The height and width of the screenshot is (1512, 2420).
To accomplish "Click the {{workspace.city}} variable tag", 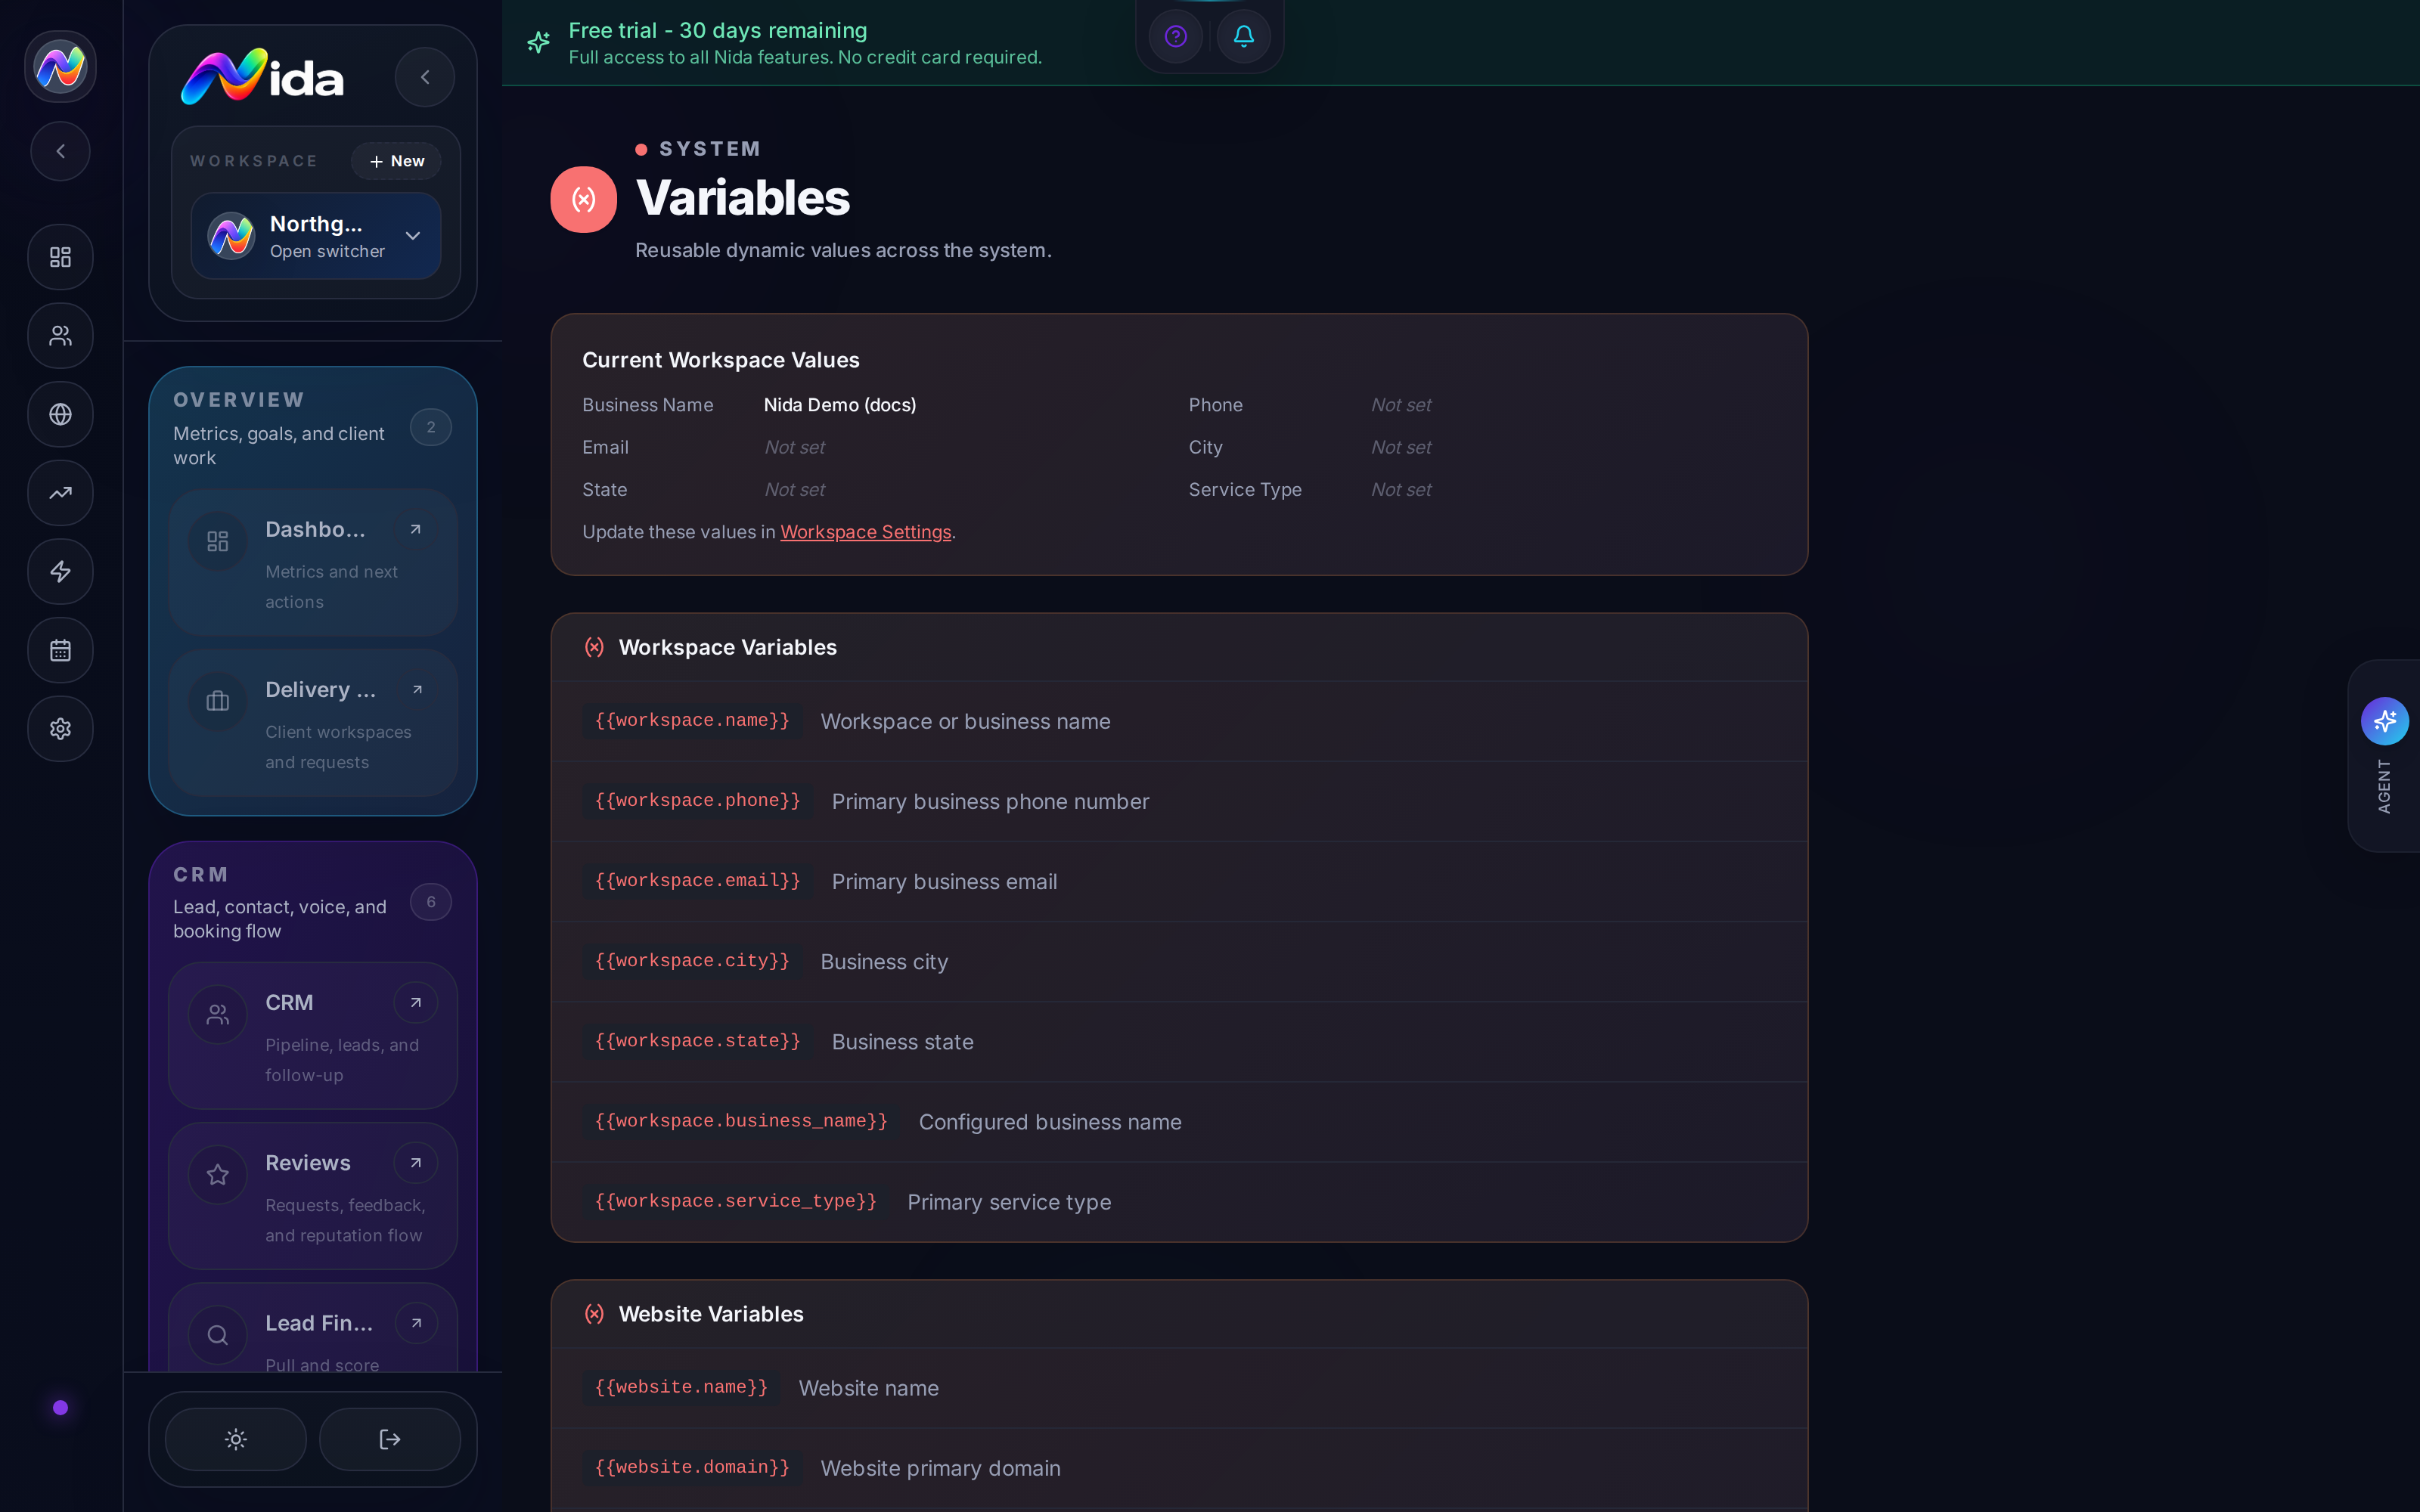I will click(692, 961).
